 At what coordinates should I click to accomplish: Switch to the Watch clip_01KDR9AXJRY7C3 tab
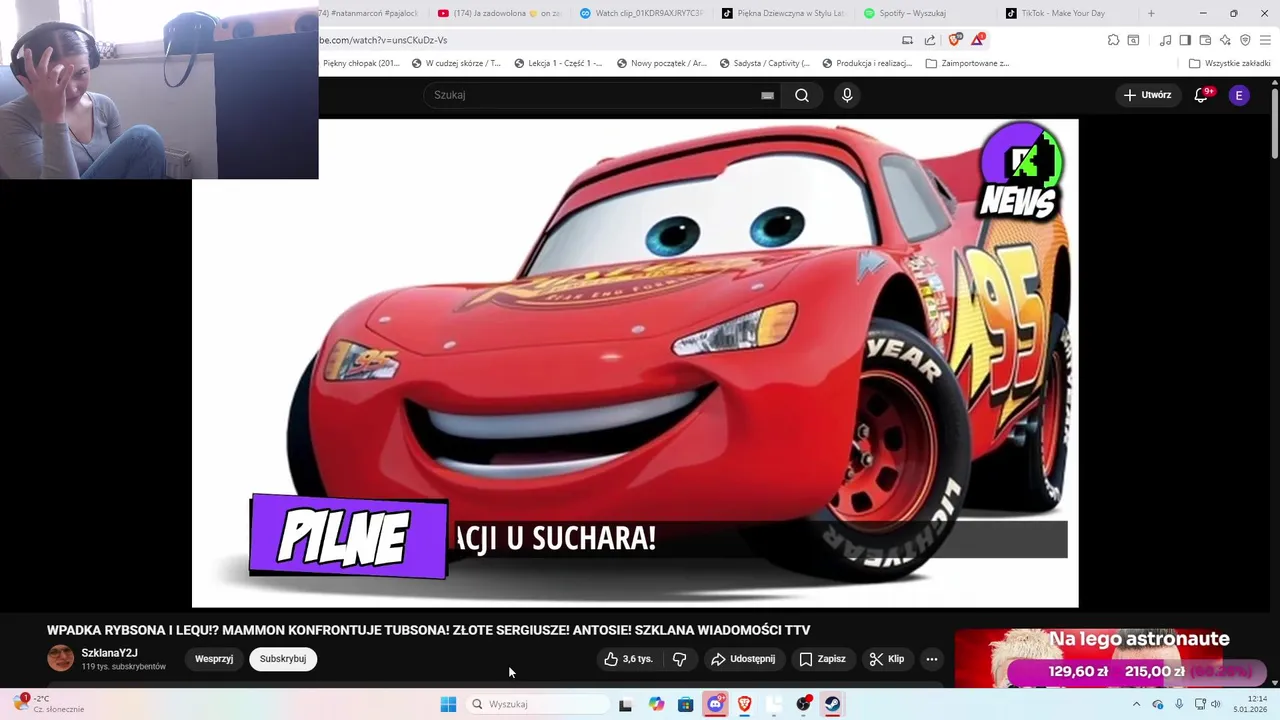(642, 13)
